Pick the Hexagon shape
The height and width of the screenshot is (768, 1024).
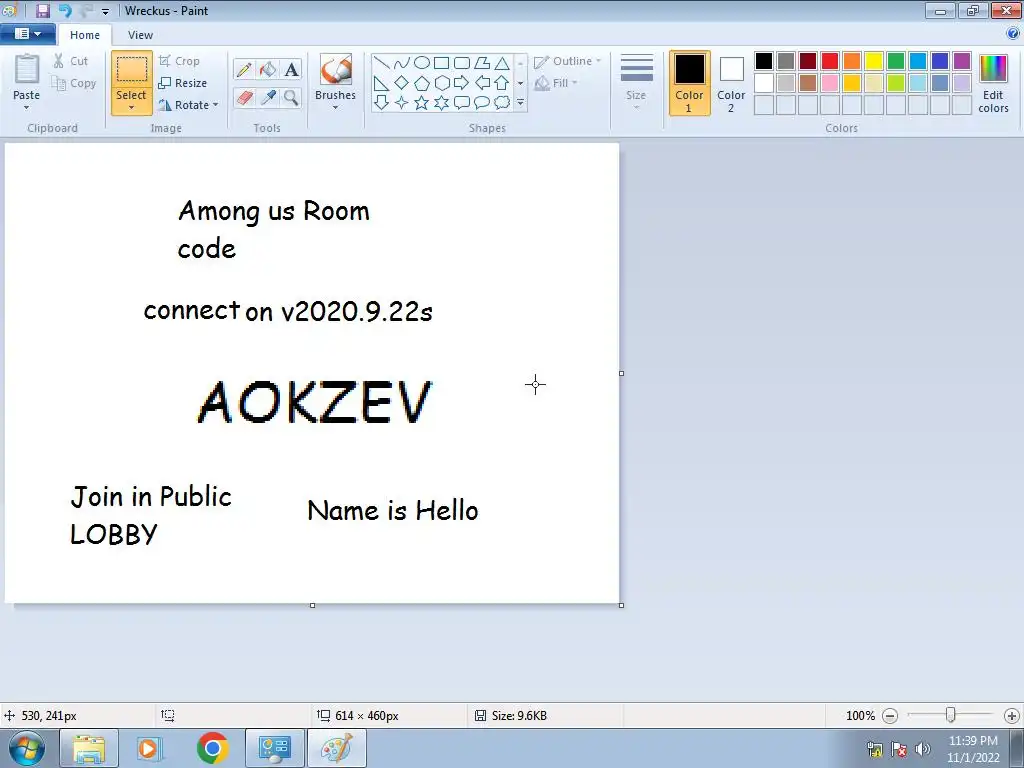(x=442, y=83)
